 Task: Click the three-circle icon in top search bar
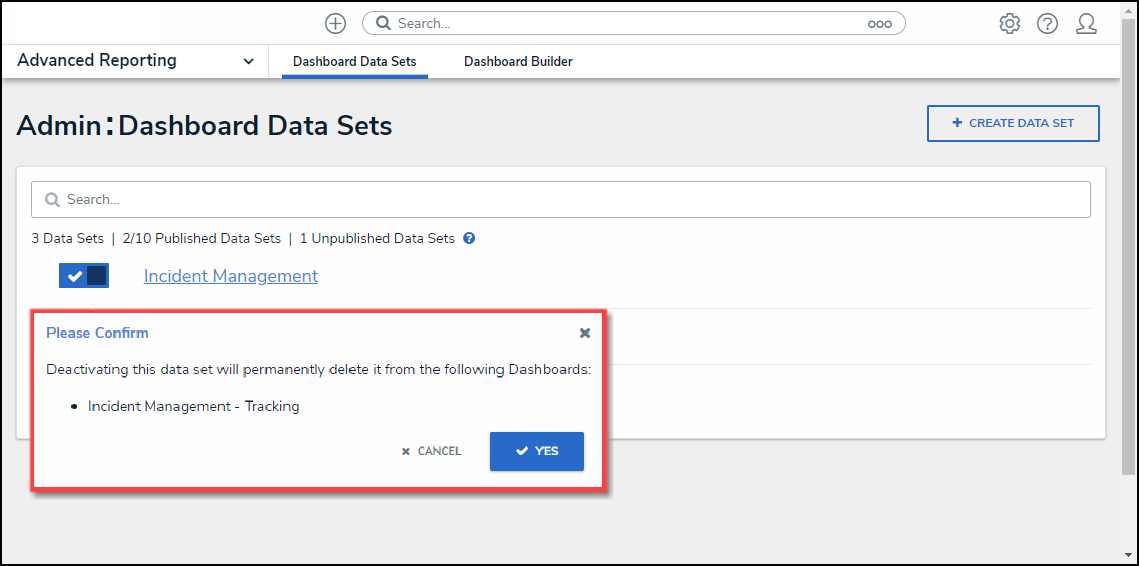pos(879,24)
